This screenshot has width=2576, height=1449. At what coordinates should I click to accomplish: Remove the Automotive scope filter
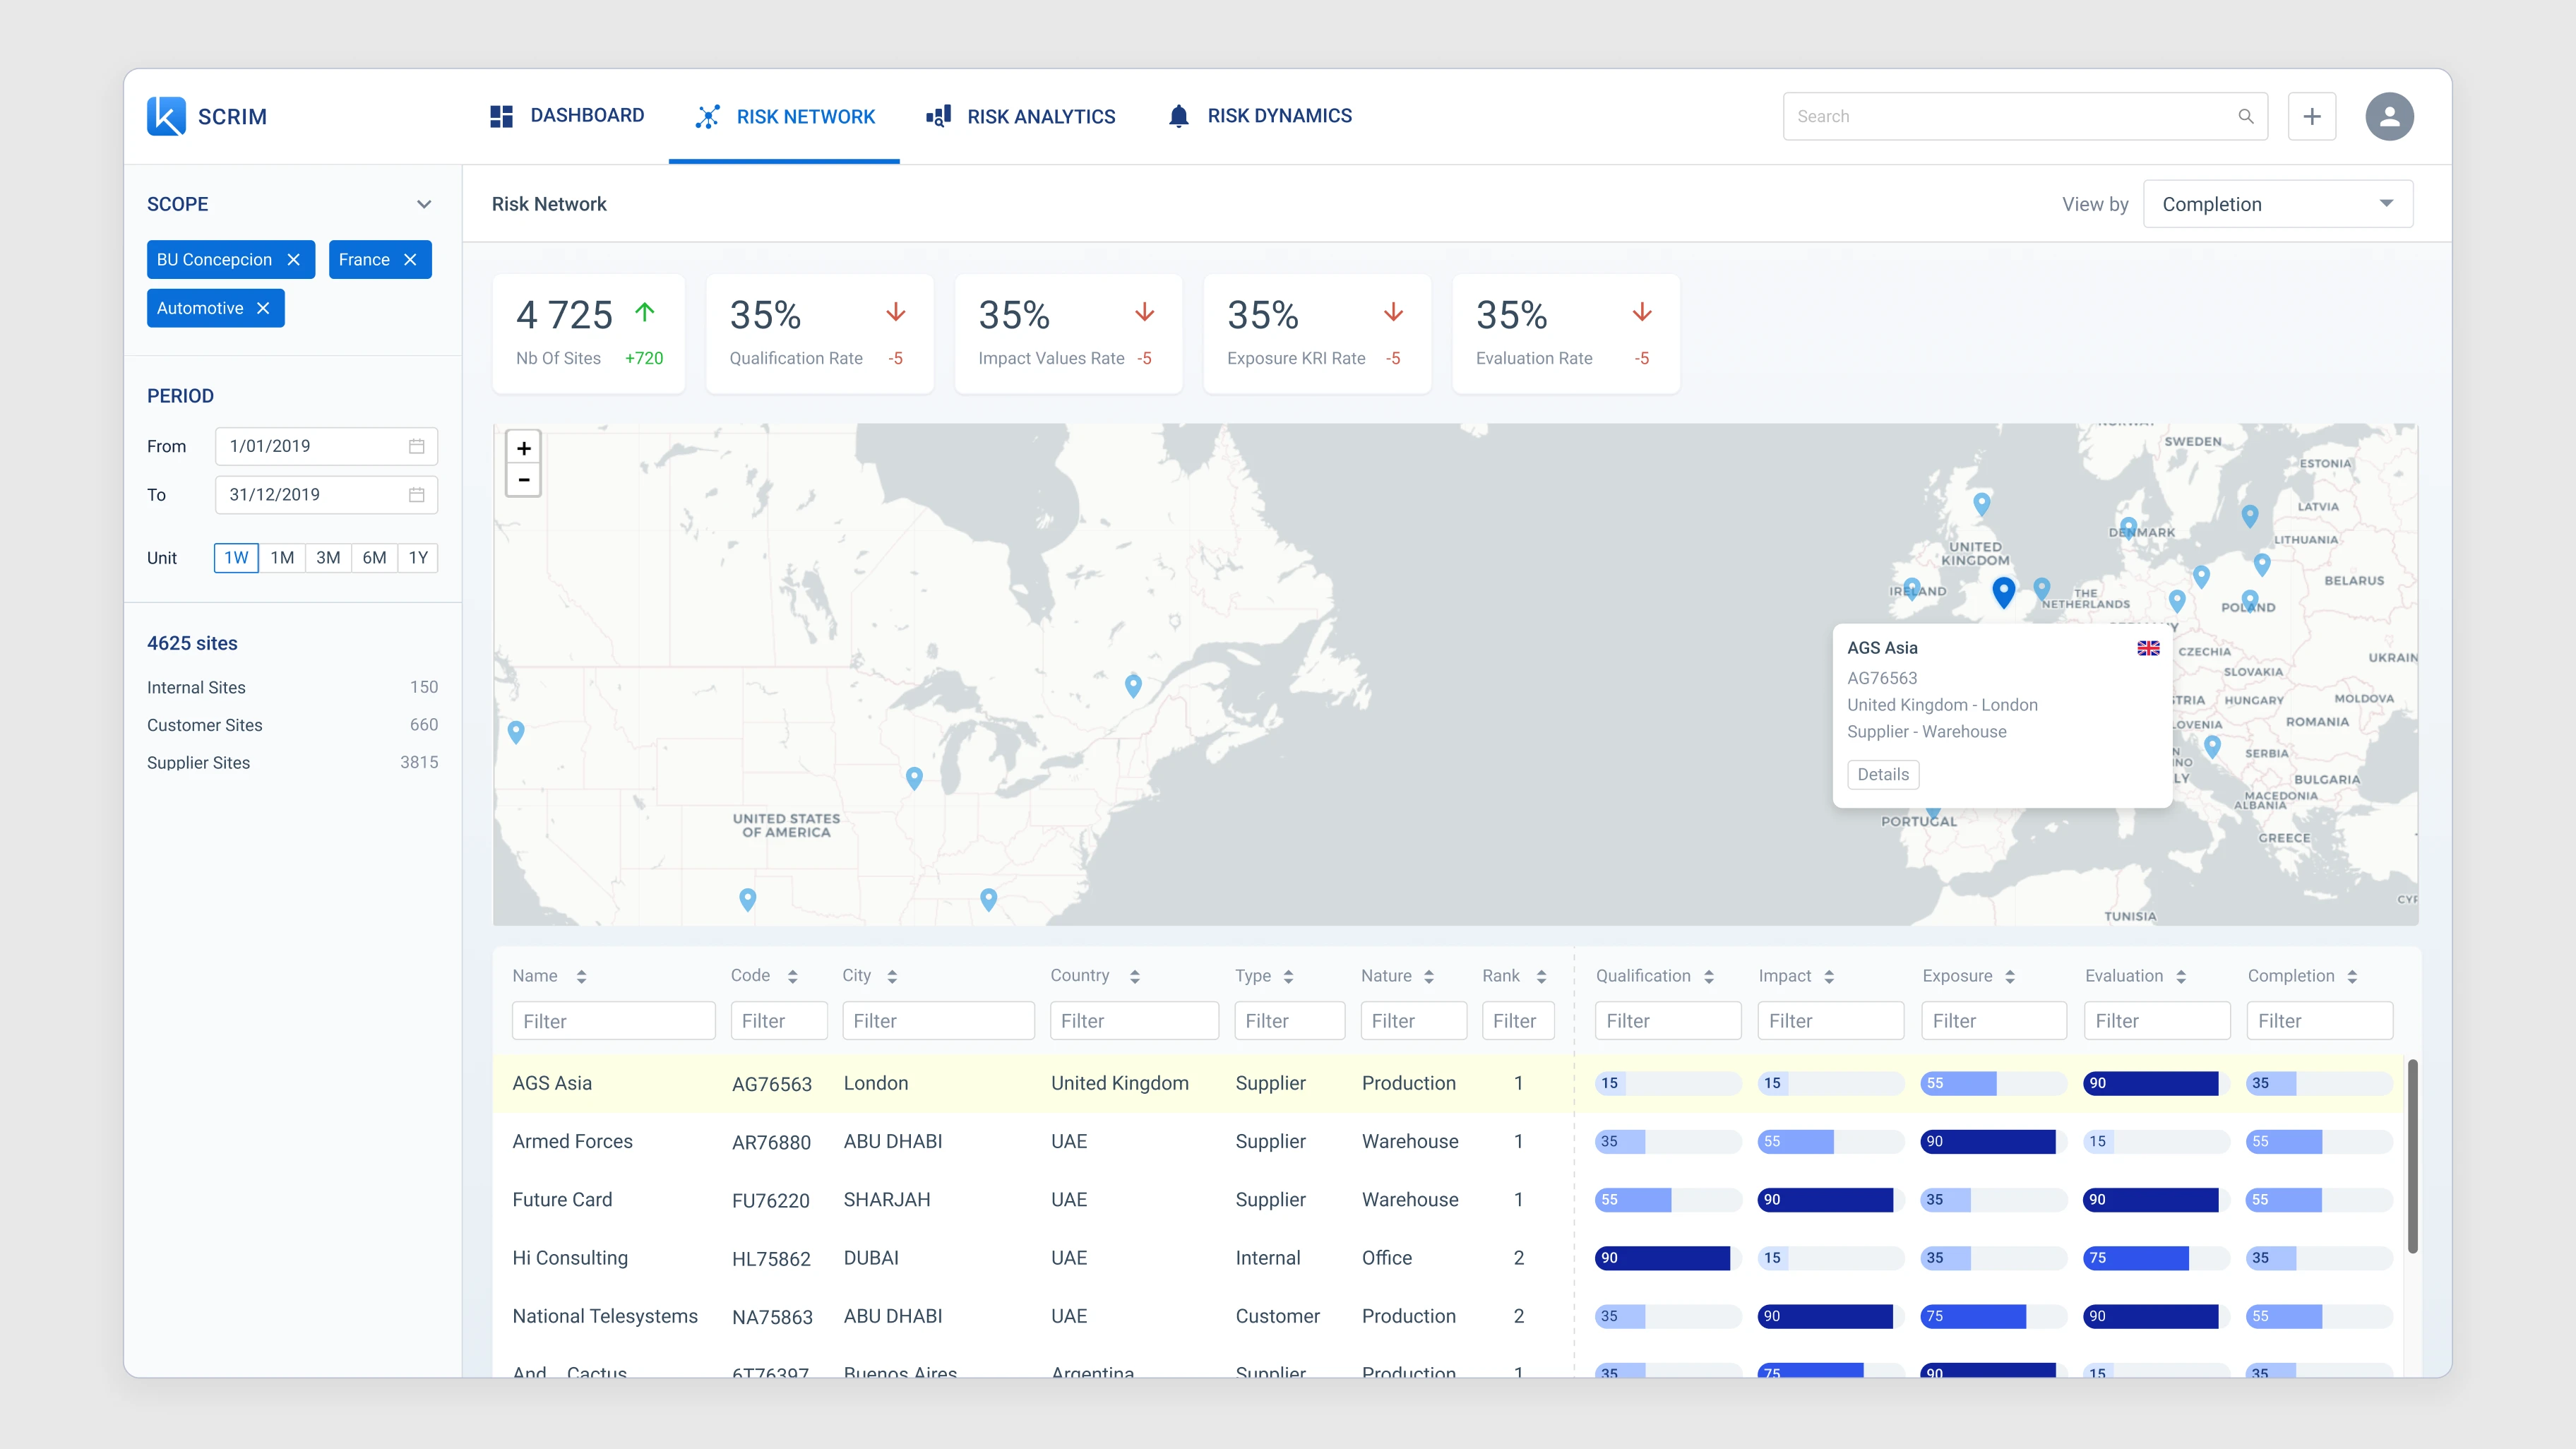click(x=263, y=308)
